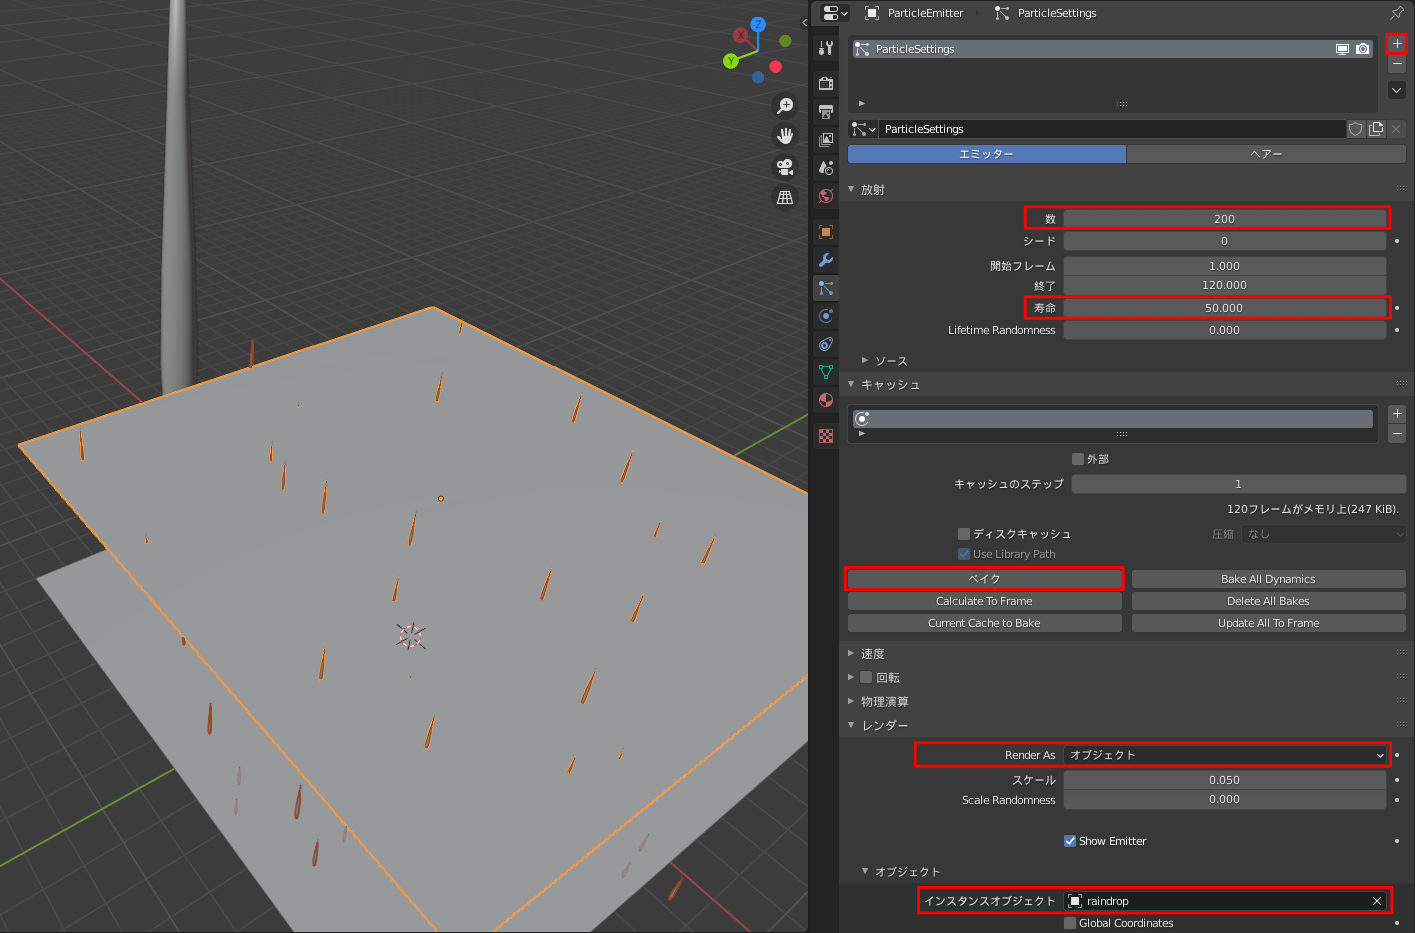Open the Render properties tab
The height and width of the screenshot is (933, 1415).
click(826, 84)
